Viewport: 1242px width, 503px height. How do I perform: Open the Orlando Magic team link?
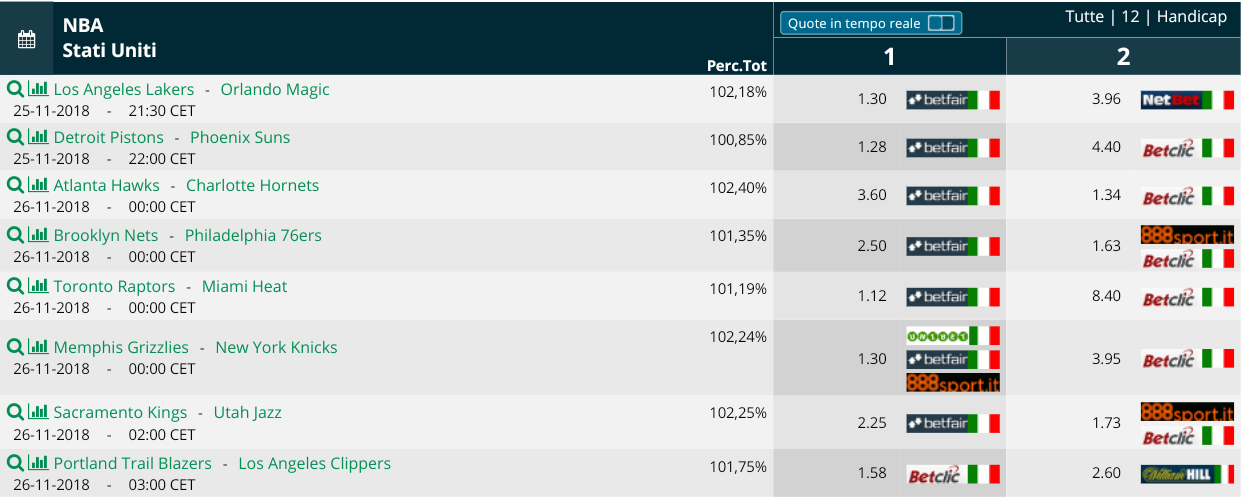[x=275, y=89]
